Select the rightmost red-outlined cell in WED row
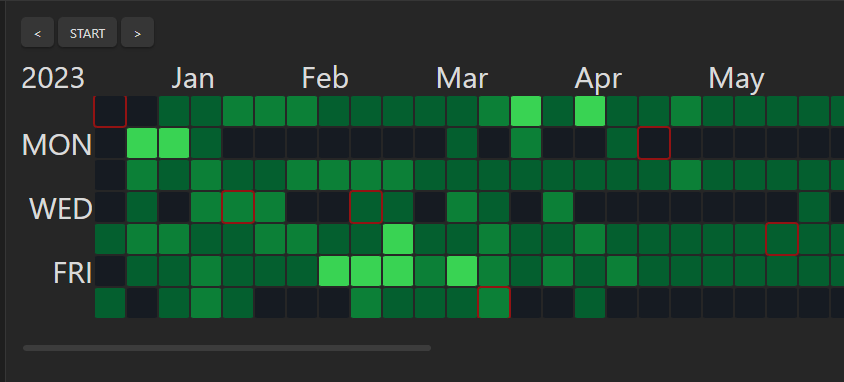The height and width of the screenshot is (382, 844). [366, 207]
